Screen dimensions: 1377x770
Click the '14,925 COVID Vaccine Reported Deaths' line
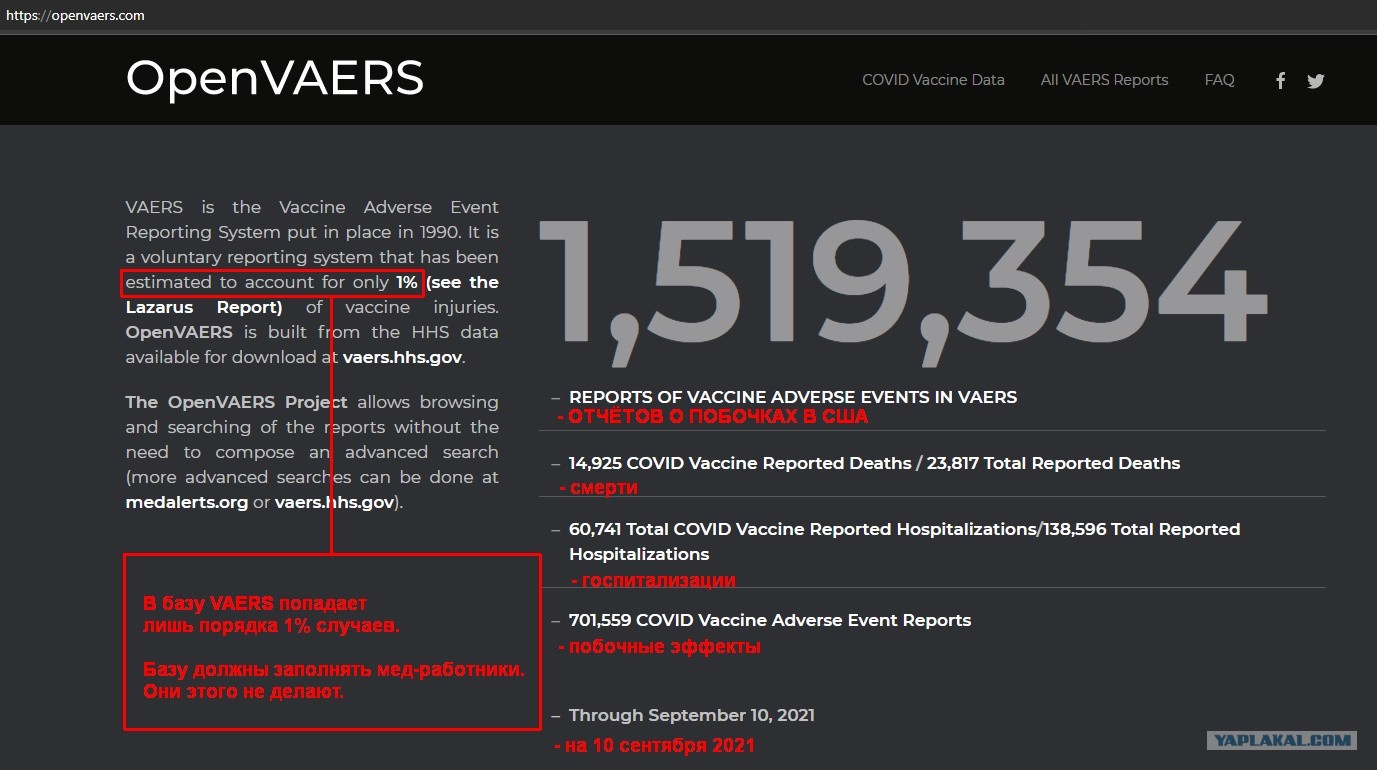coord(875,463)
